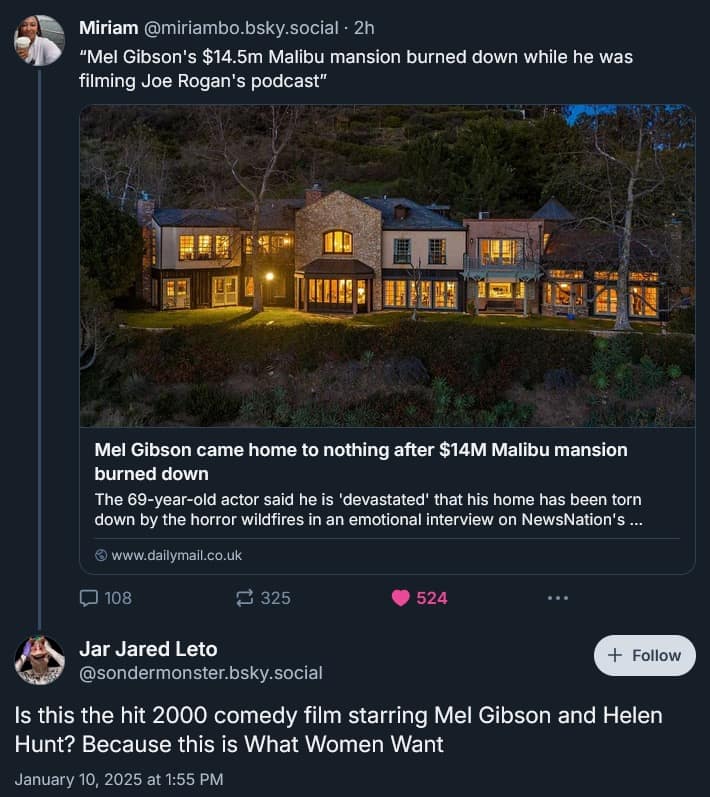Open Miriam's display name link

point(108,28)
